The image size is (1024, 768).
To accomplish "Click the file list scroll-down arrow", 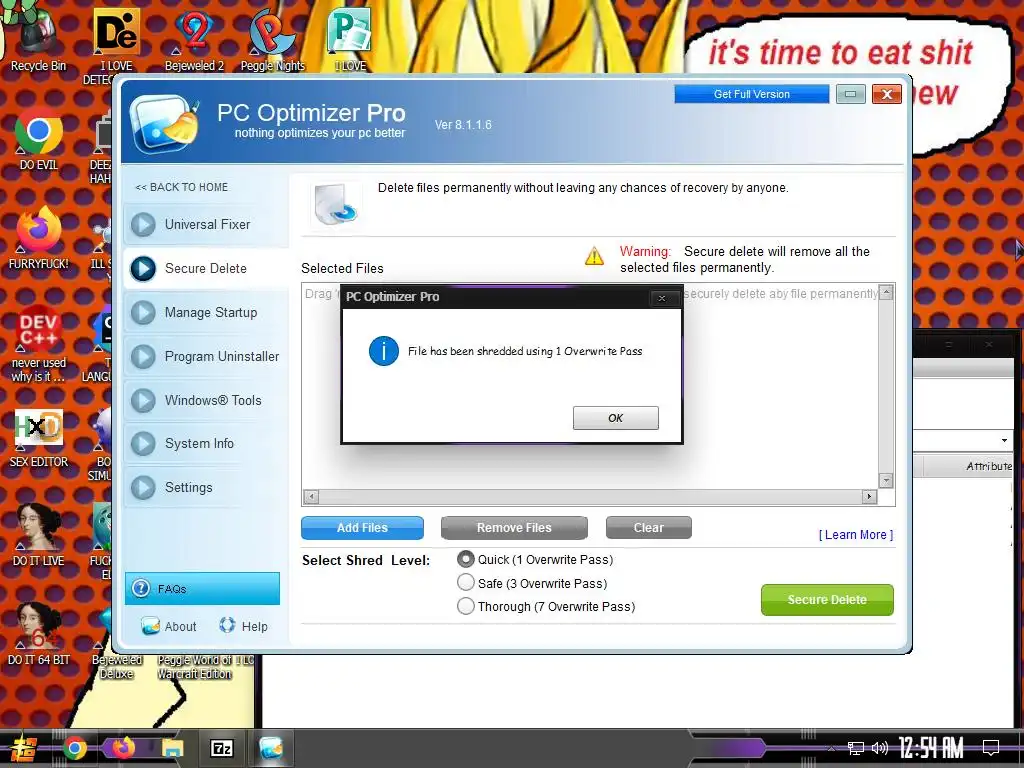I will pyautogui.click(x=886, y=481).
